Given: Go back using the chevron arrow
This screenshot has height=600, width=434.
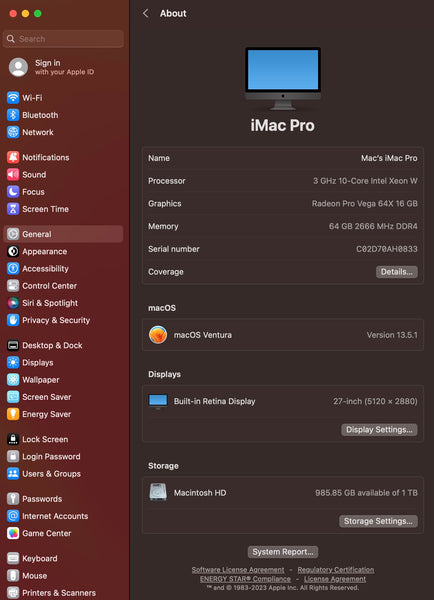Looking at the screenshot, I should (145, 13).
